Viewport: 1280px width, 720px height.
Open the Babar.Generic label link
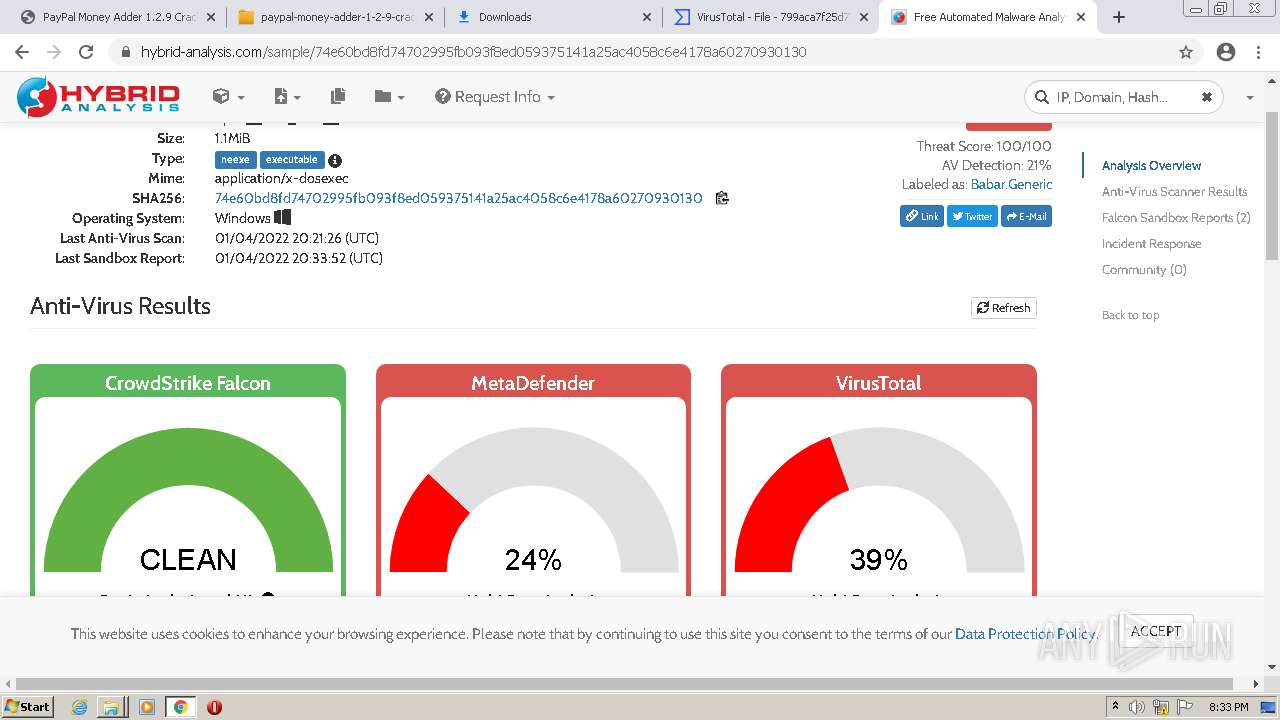point(1012,184)
